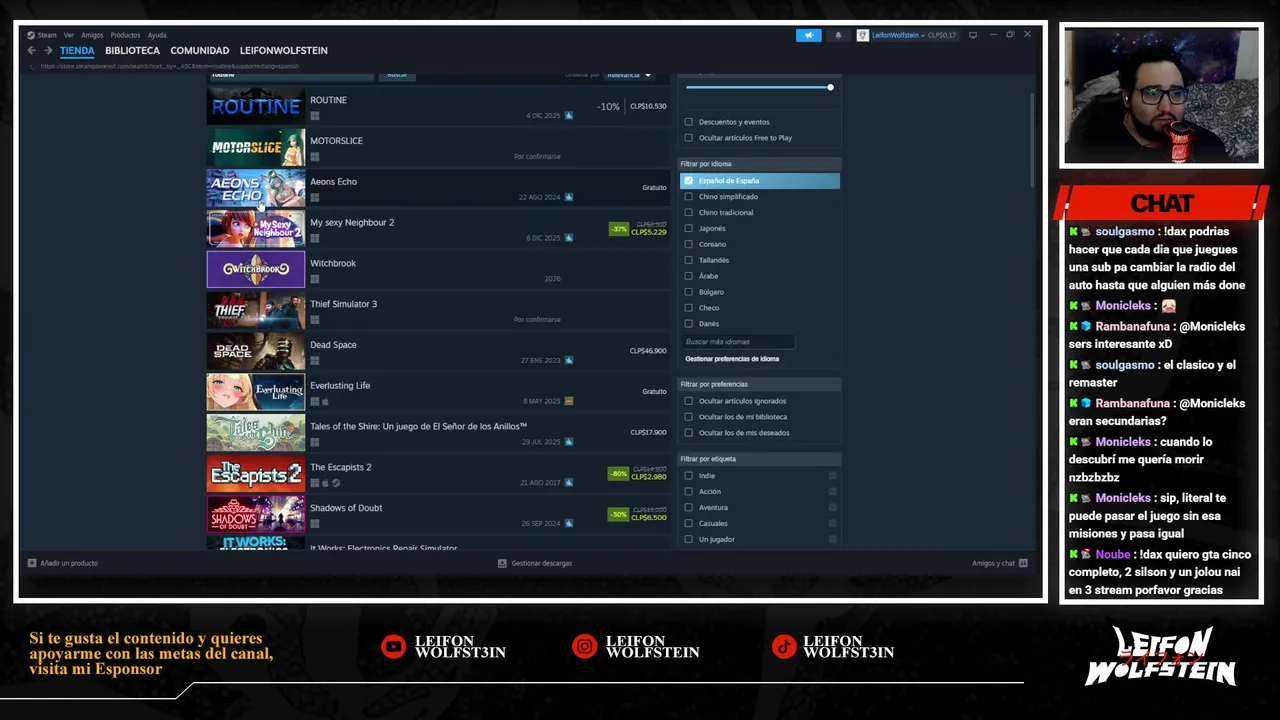Click the review icon on The Escapists 2 row
The height and width of the screenshot is (720, 1280).
569,483
